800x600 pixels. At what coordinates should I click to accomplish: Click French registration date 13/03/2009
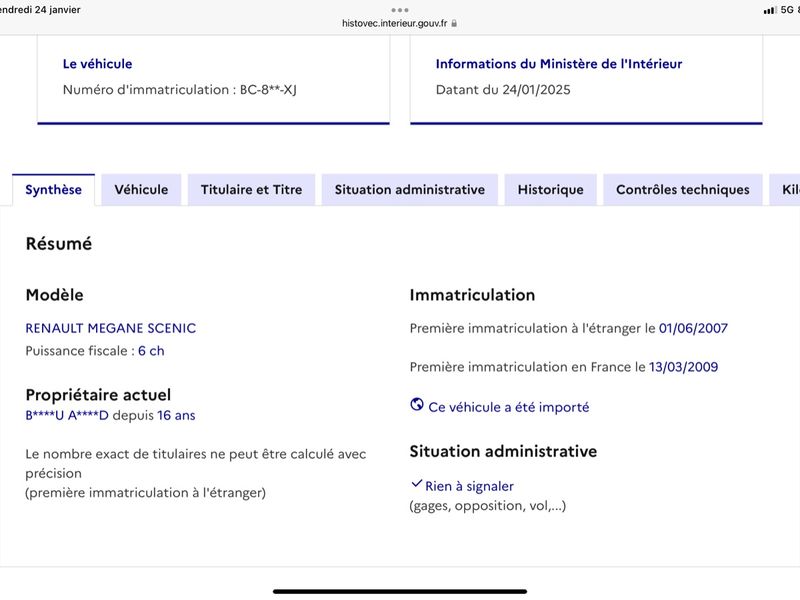coord(683,367)
